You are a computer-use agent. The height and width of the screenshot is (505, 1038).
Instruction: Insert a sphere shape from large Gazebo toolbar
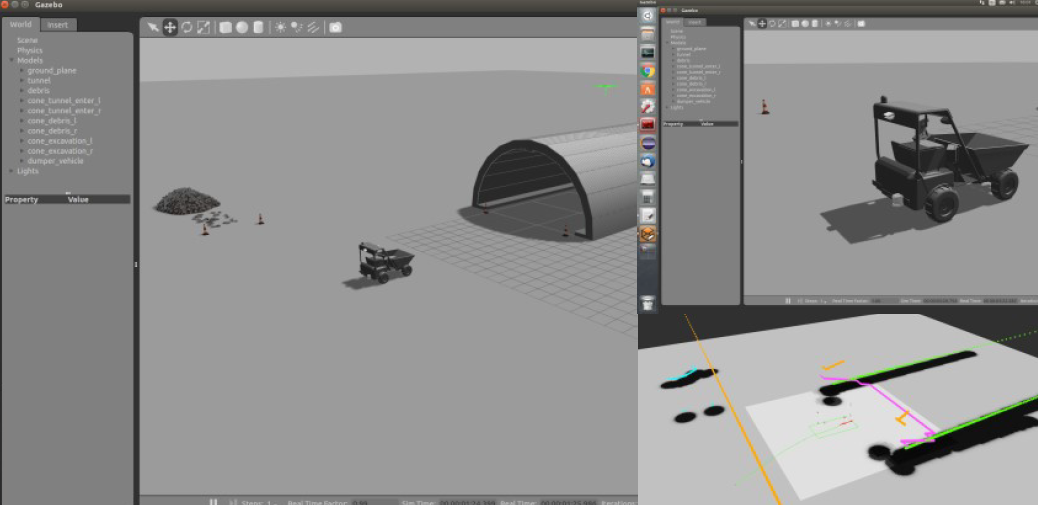[242, 27]
